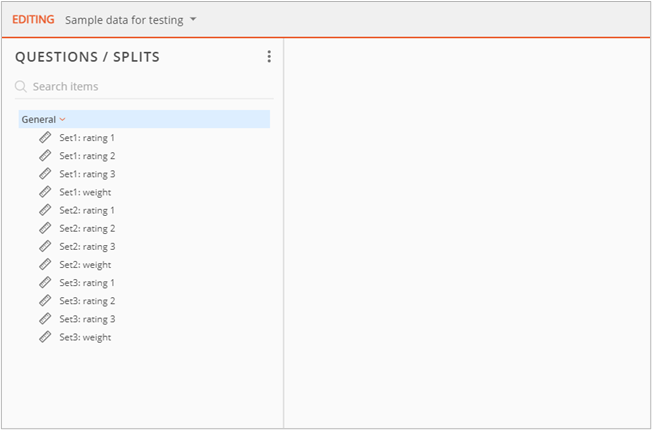Click the ruler icon beside Set2: rating 2
Screen dimensions: 652x430
point(45,229)
